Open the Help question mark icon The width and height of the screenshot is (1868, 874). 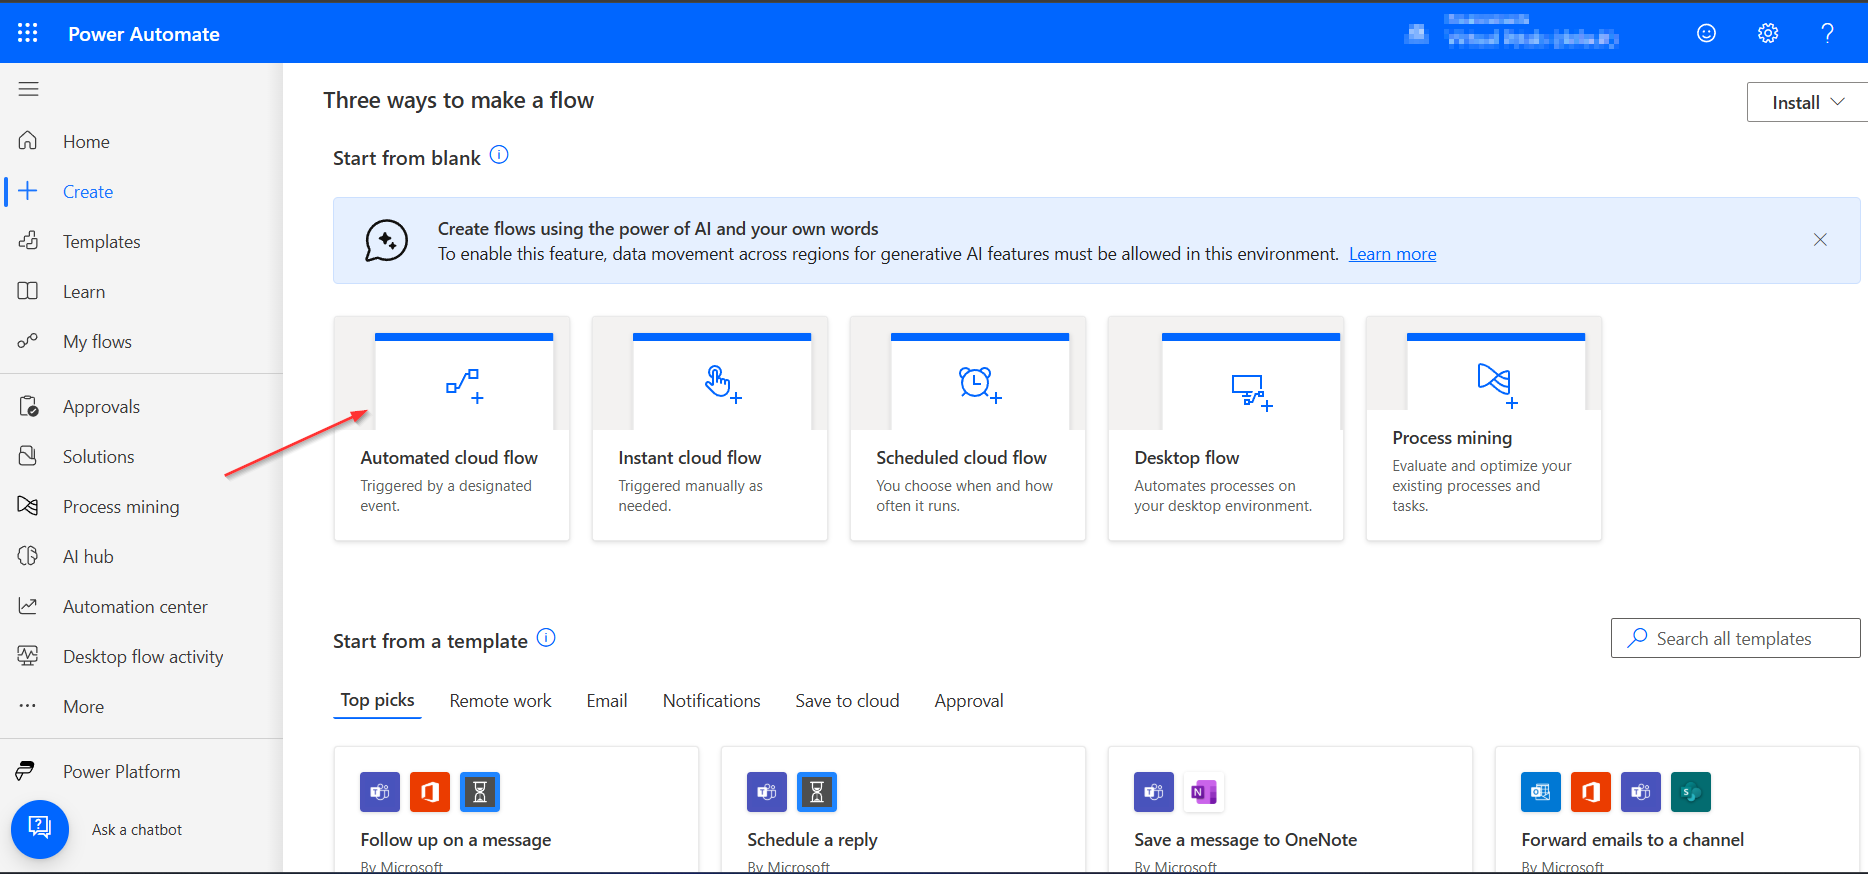pyautogui.click(x=1827, y=33)
